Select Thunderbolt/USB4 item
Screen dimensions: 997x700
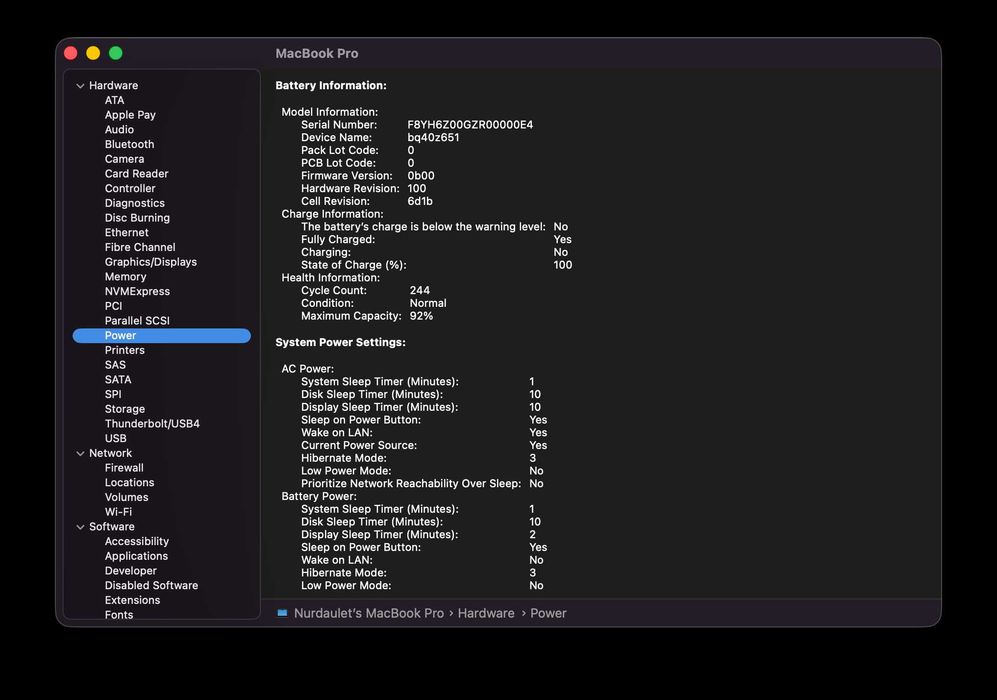[152, 423]
